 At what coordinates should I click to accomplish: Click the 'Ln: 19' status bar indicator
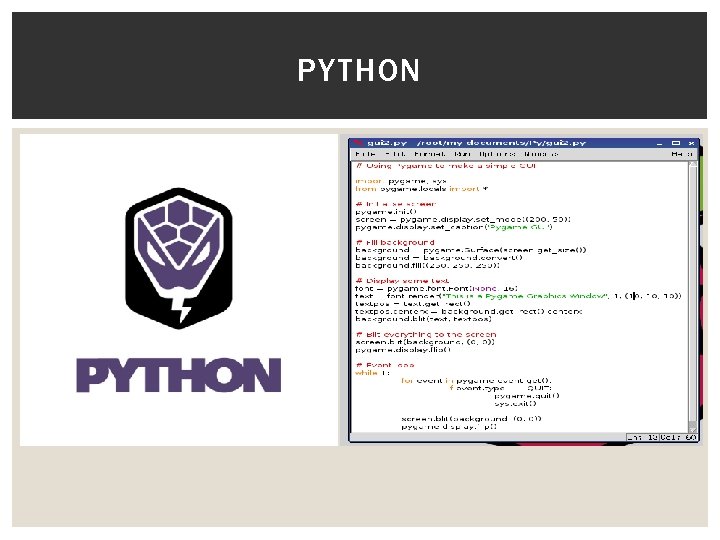click(x=642, y=438)
